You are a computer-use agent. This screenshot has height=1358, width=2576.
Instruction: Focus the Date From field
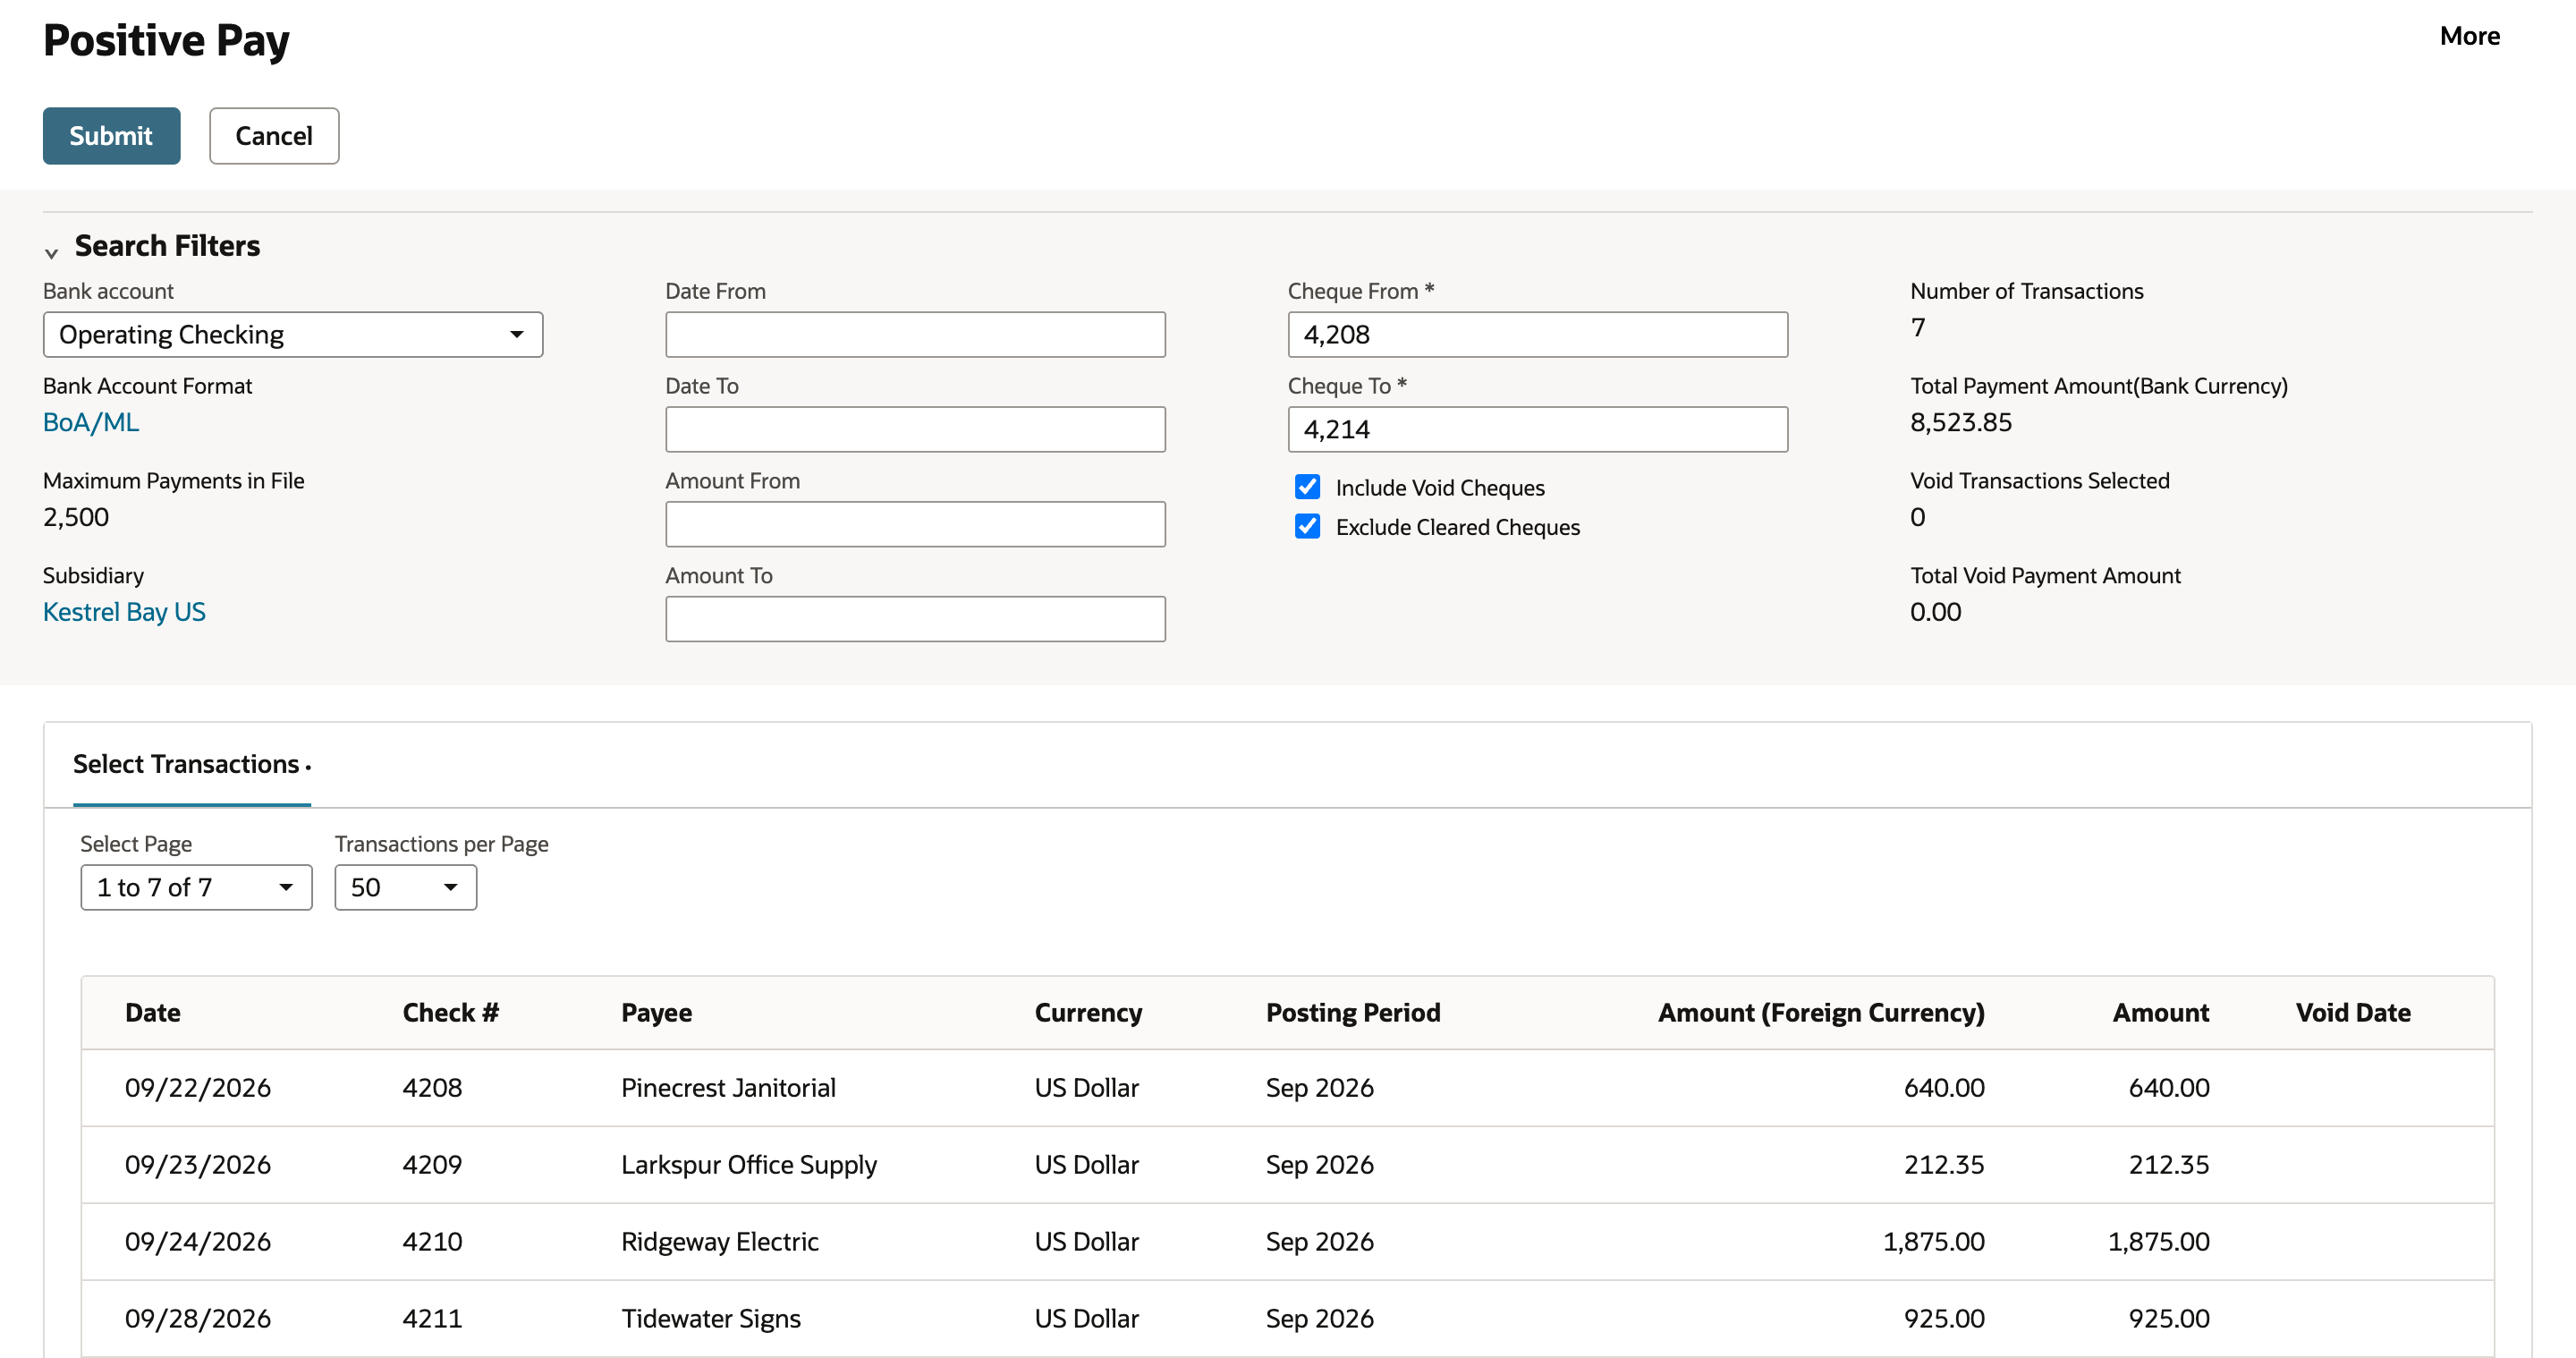point(915,334)
